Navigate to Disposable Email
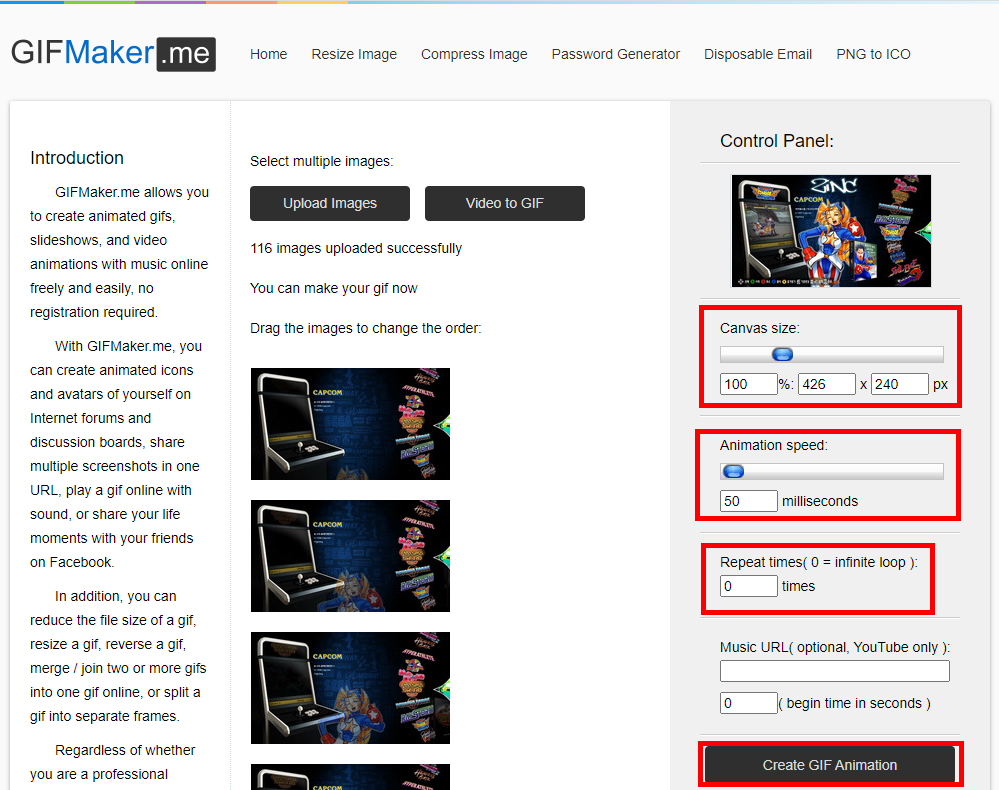The image size is (999, 790). pyautogui.click(x=758, y=54)
